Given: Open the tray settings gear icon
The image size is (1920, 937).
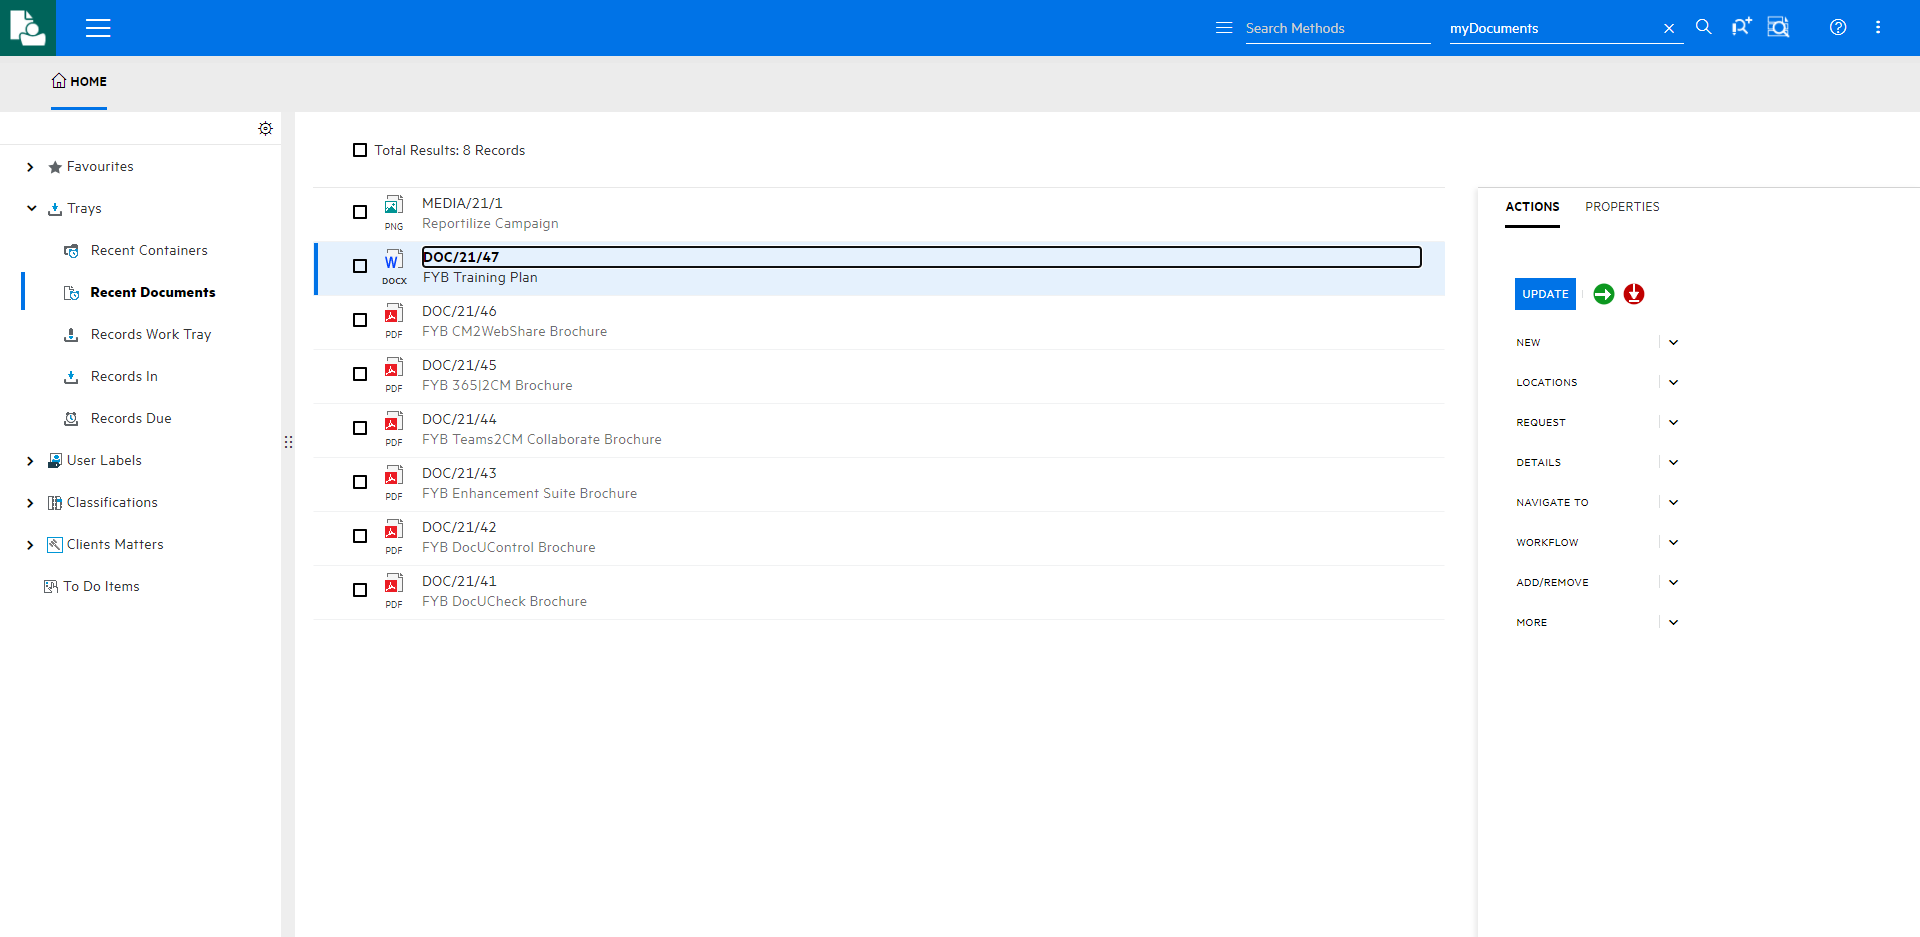Looking at the screenshot, I should [265, 128].
